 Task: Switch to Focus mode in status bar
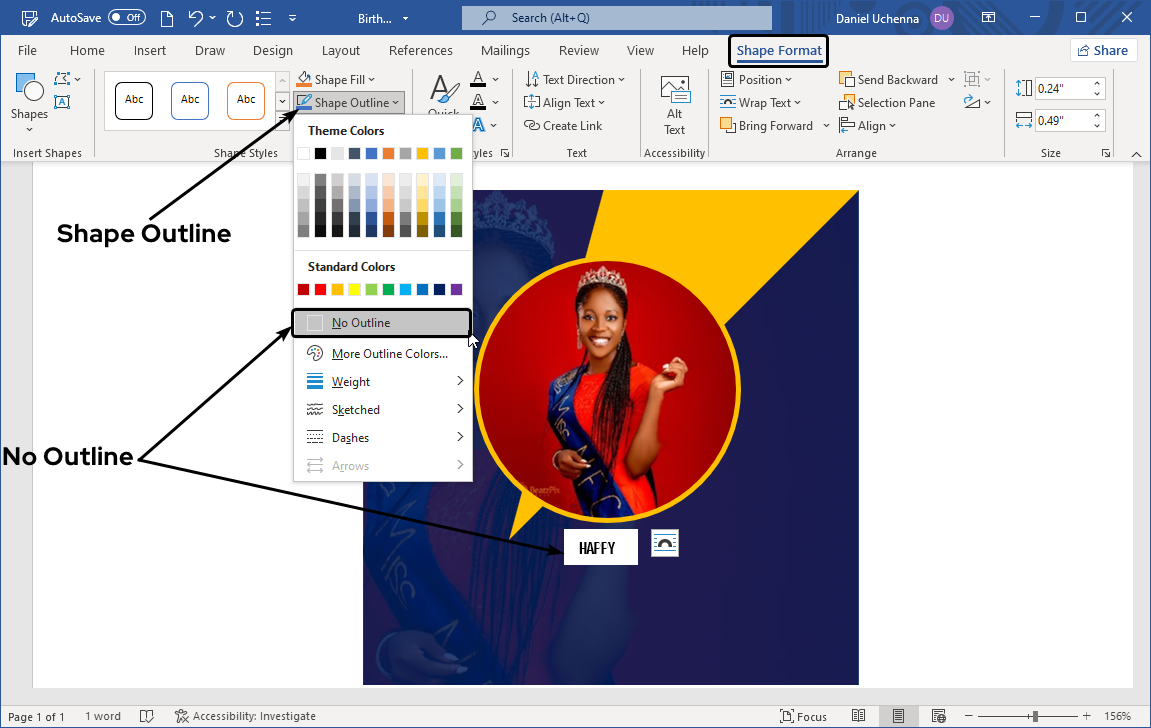pos(803,716)
